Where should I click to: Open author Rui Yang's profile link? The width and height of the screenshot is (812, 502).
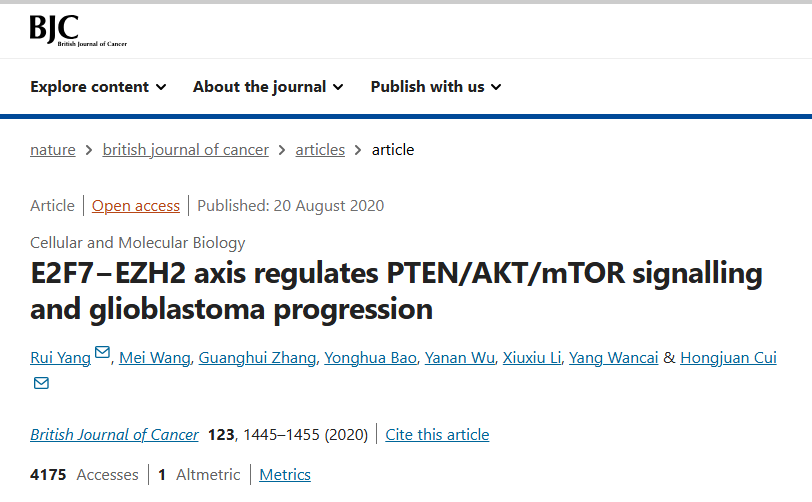coord(61,357)
